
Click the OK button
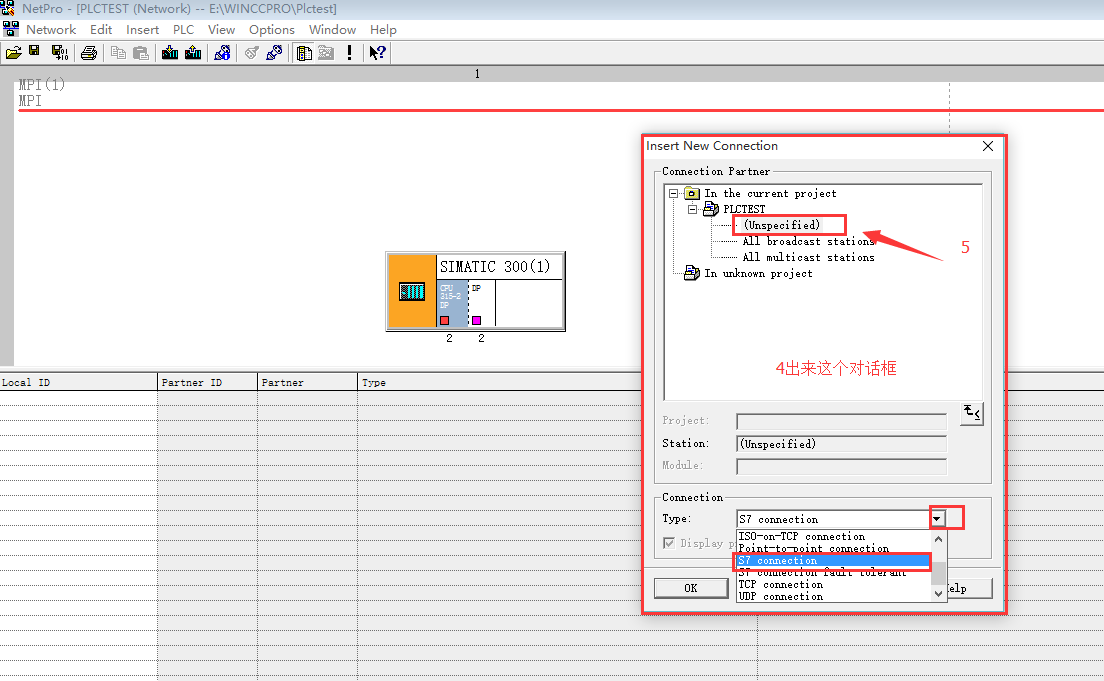pos(691,588)
